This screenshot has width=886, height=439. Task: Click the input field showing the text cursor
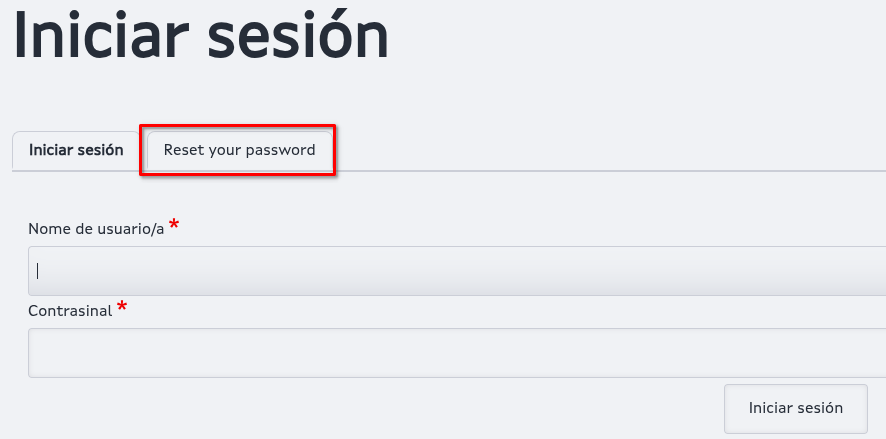coord(457,271)
